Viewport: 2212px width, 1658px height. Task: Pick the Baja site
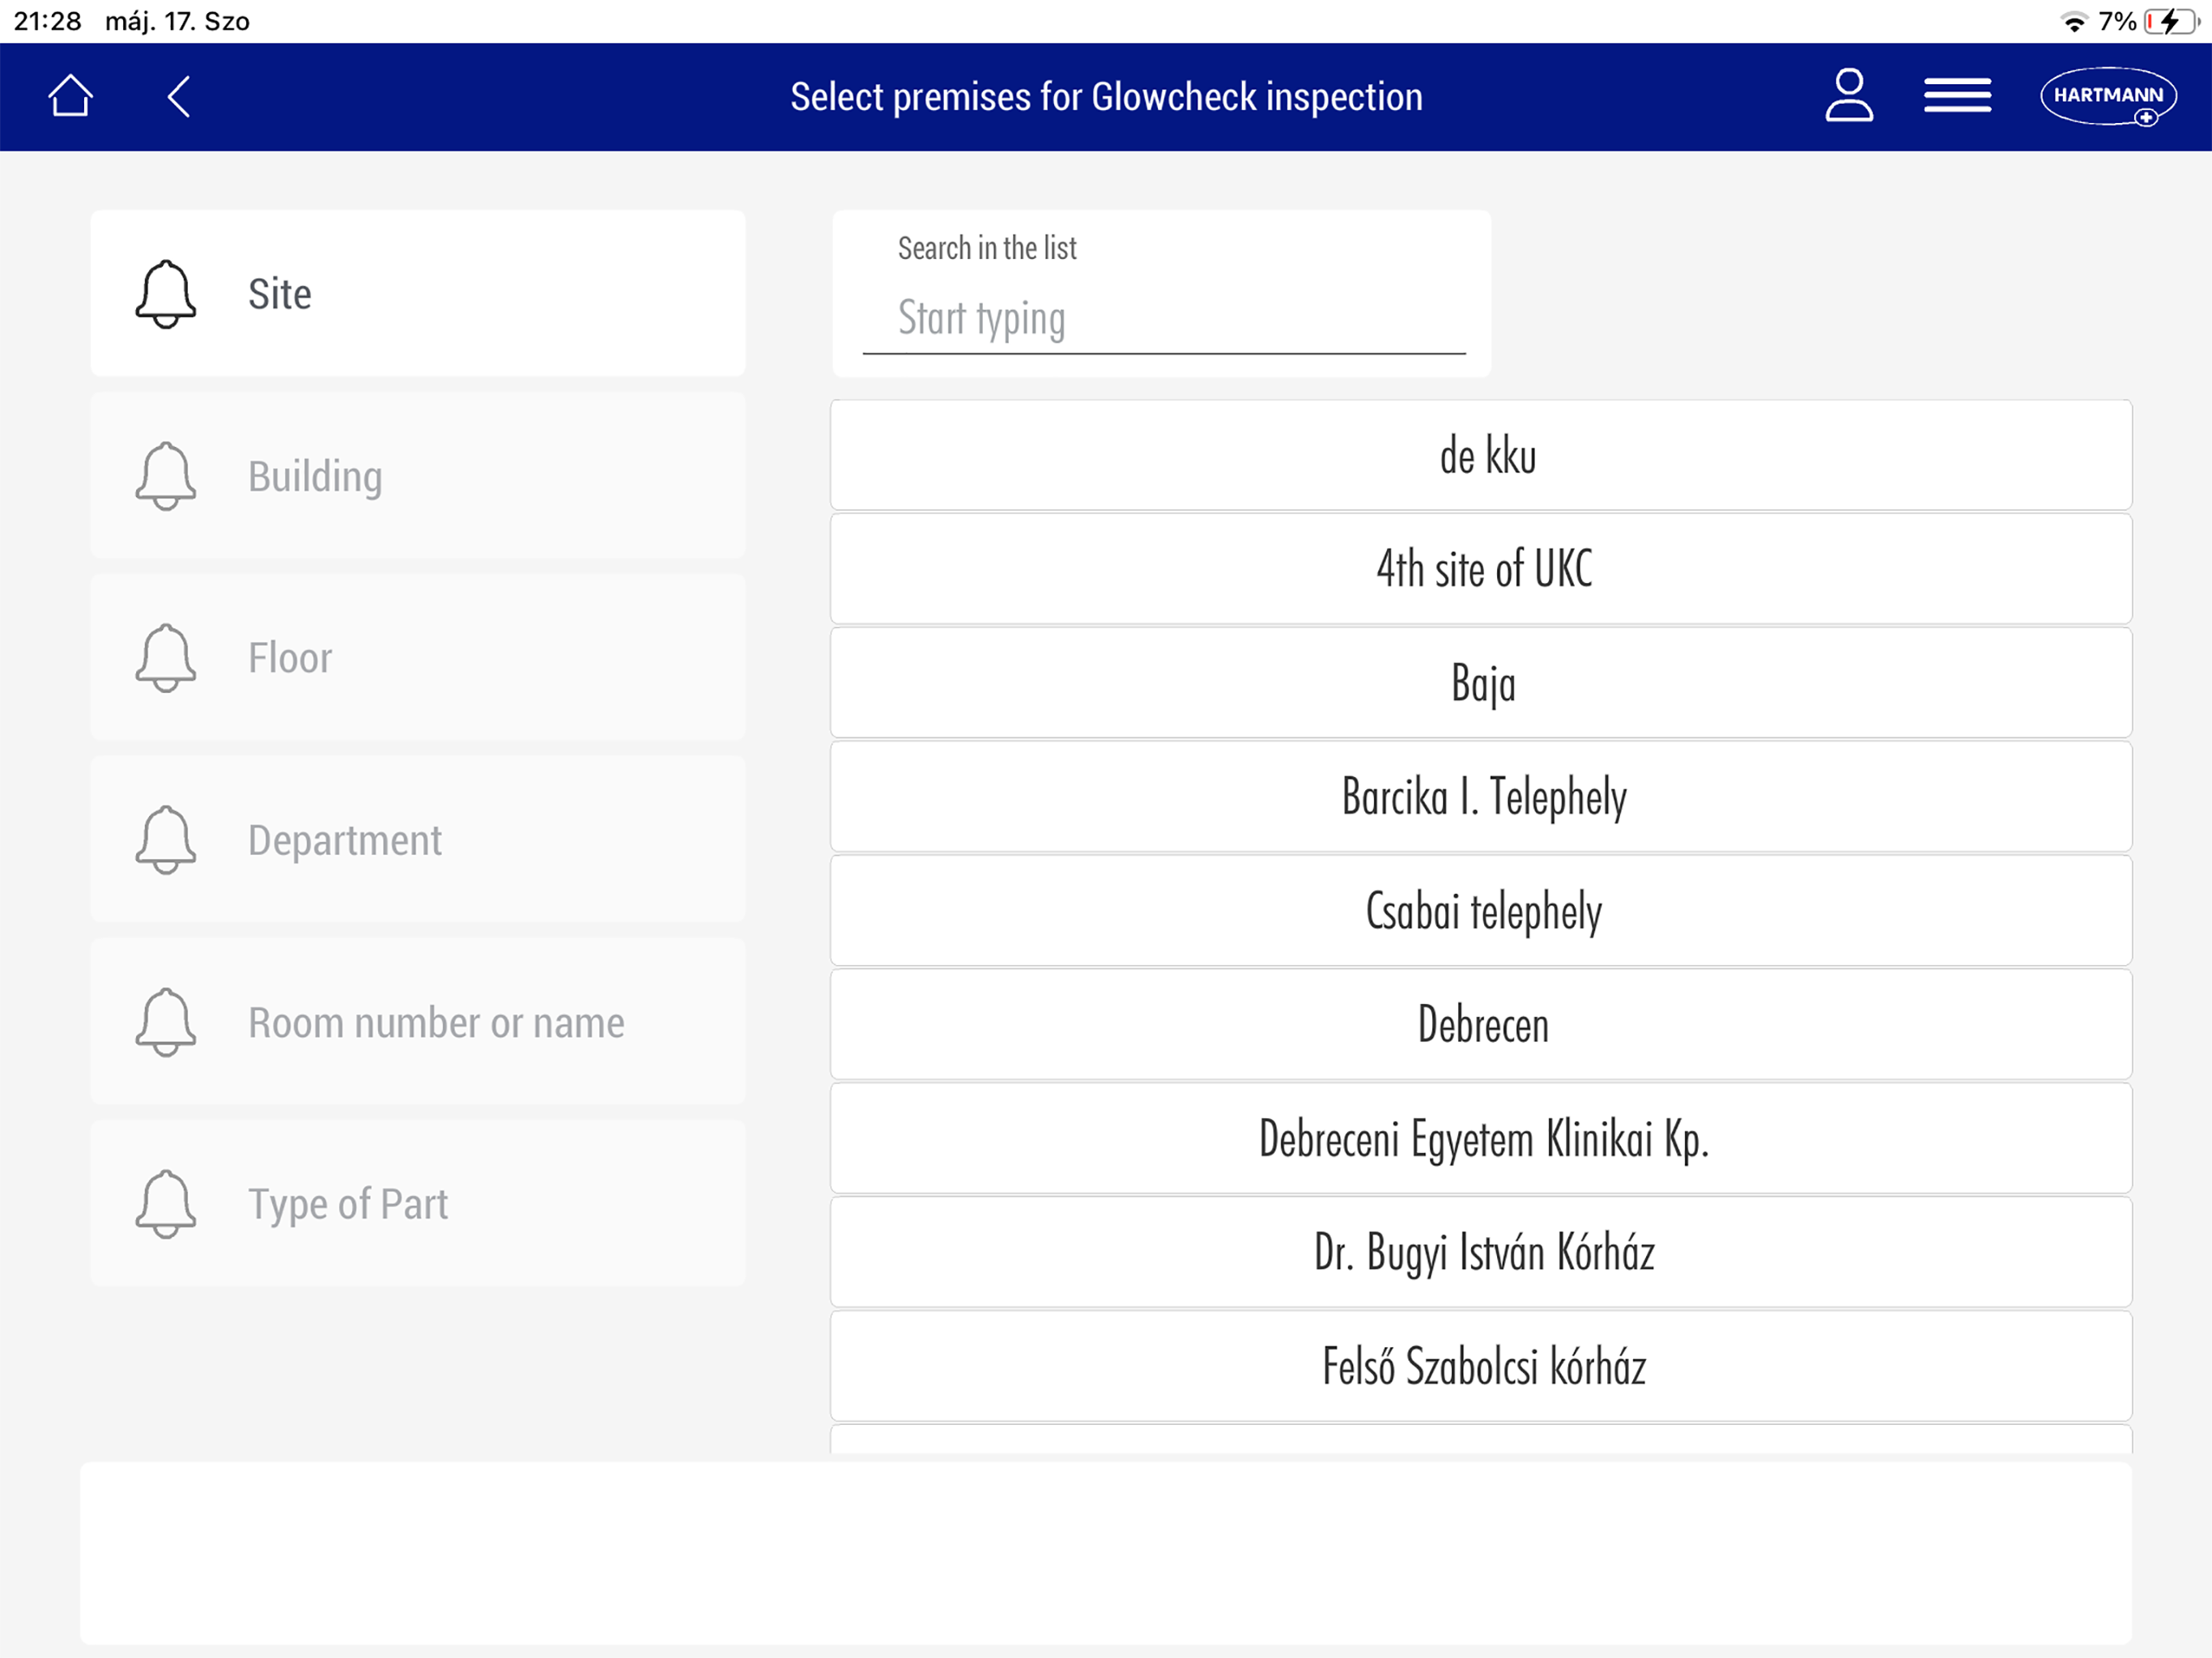(x=1481, y=684)
